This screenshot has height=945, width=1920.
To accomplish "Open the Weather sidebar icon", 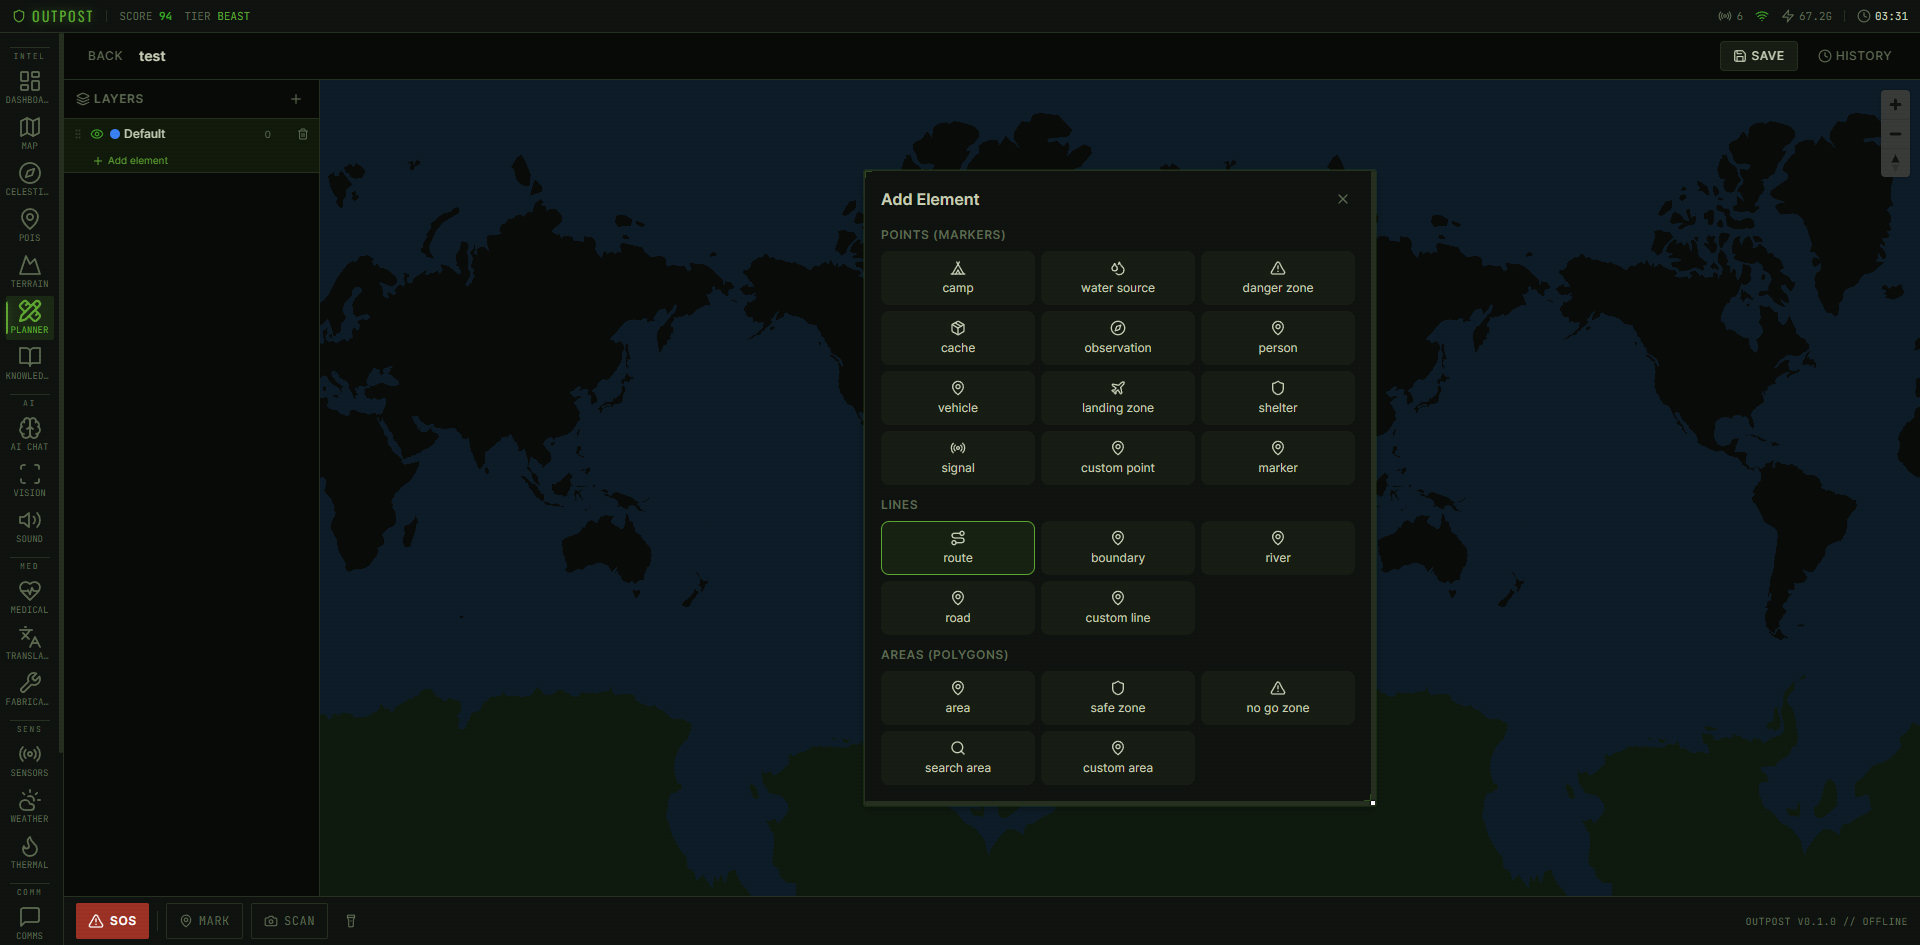I will point(30,806).
